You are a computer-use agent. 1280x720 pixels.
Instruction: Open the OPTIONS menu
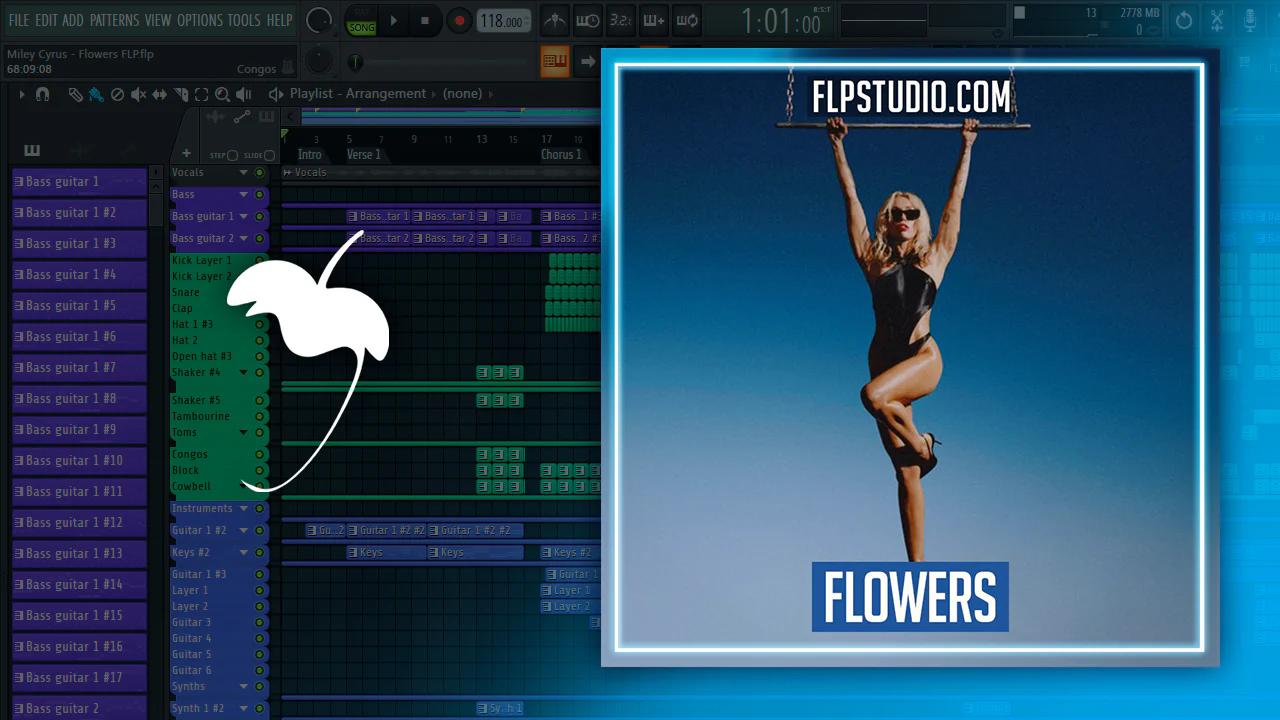[200, 20]
